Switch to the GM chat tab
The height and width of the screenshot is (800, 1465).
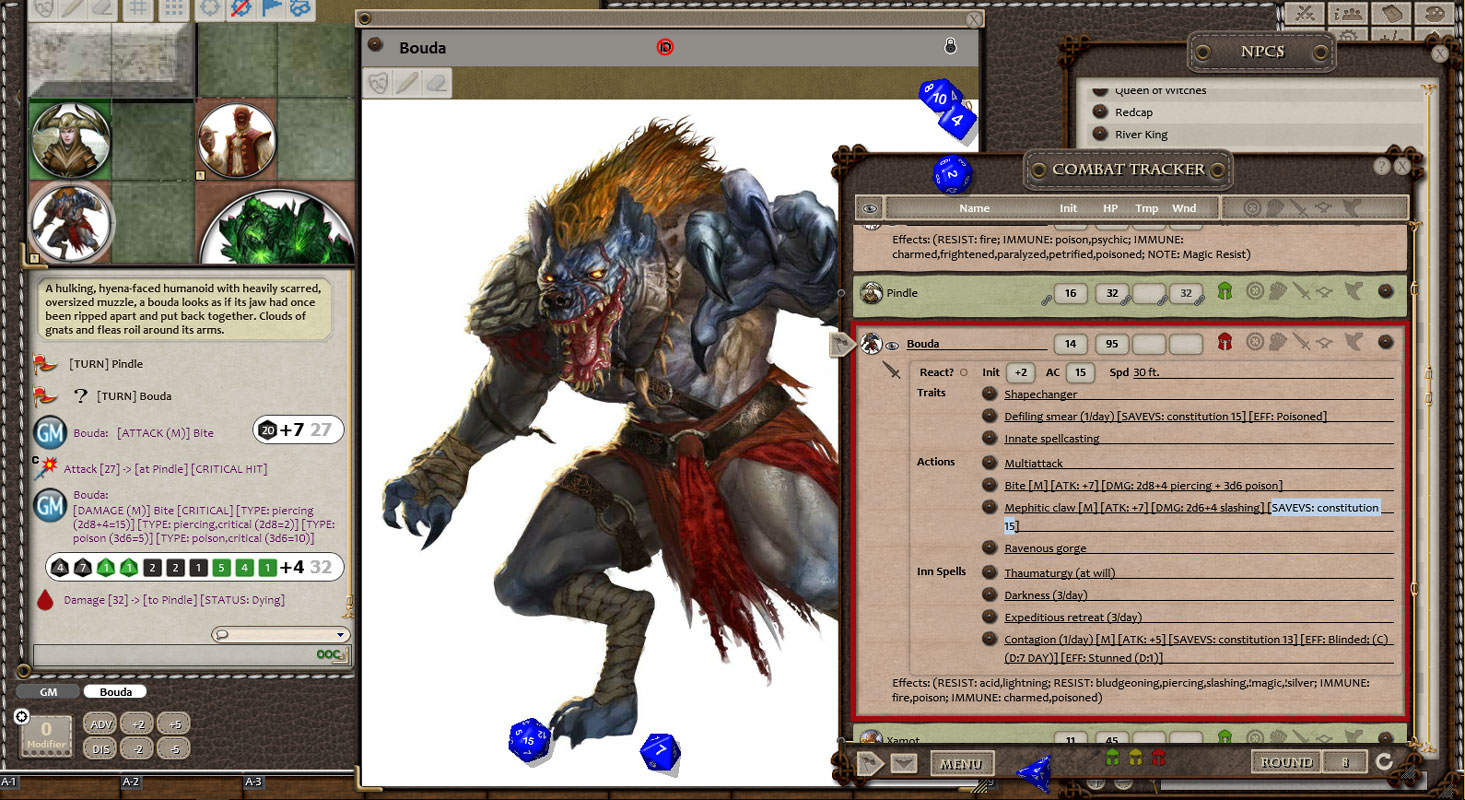click(x=47, y=691)
